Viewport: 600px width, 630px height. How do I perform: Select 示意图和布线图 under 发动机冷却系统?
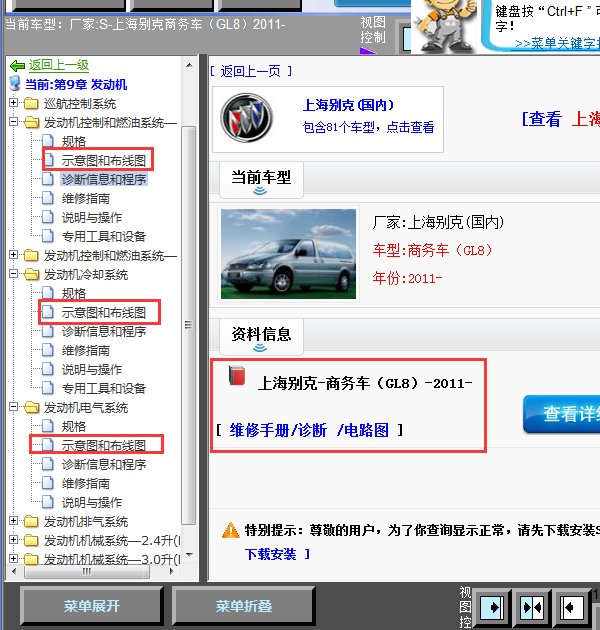tap(104, 313)
